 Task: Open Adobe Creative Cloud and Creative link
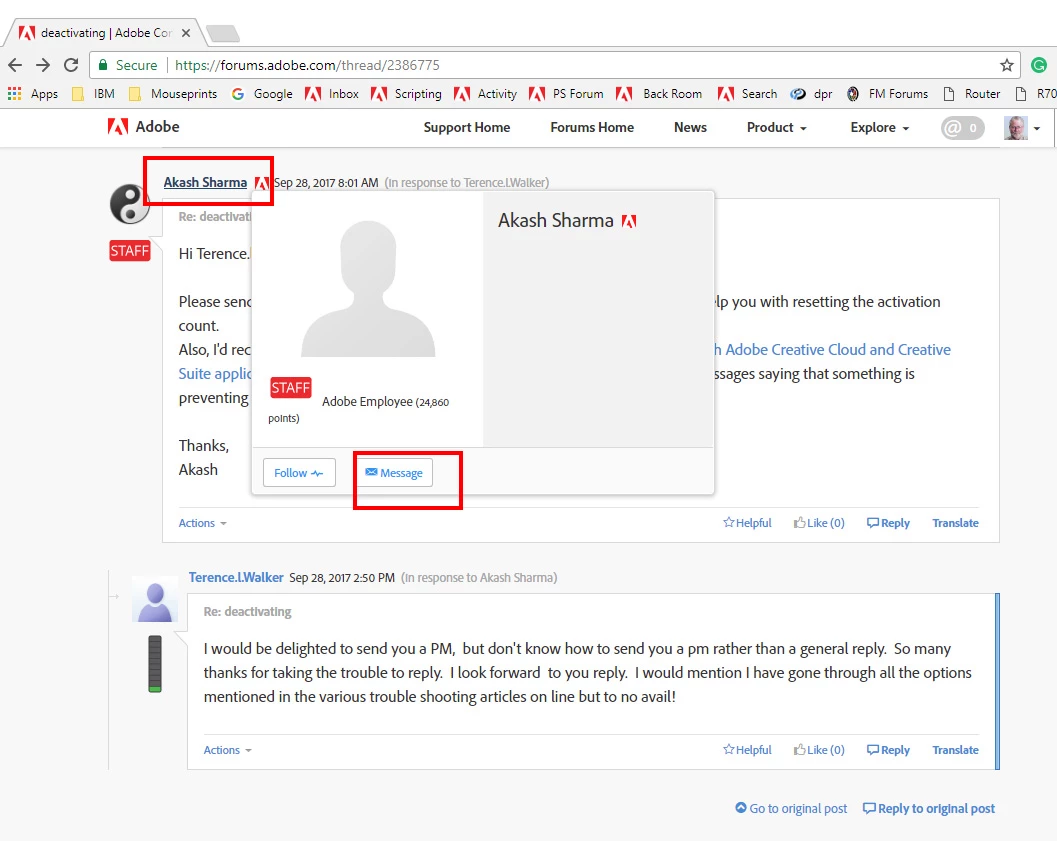(x=833, y=350)
